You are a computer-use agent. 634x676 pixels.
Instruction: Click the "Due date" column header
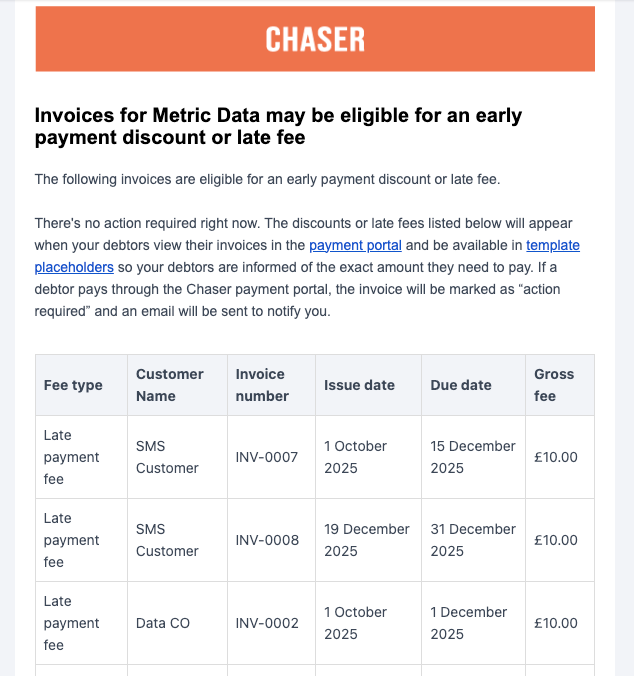click(x=461, y=385)
